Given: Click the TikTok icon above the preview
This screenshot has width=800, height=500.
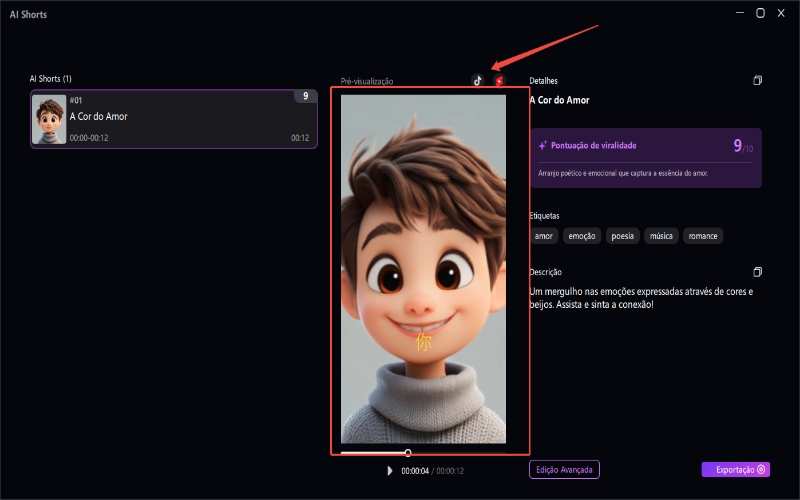Looking at the screenshot, I should pos(477,81).
